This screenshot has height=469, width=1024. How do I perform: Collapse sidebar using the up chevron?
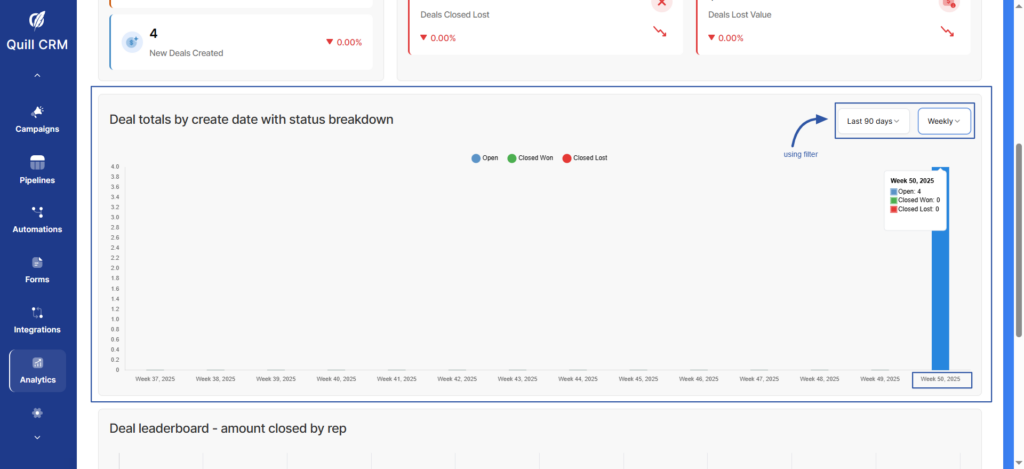37,76
